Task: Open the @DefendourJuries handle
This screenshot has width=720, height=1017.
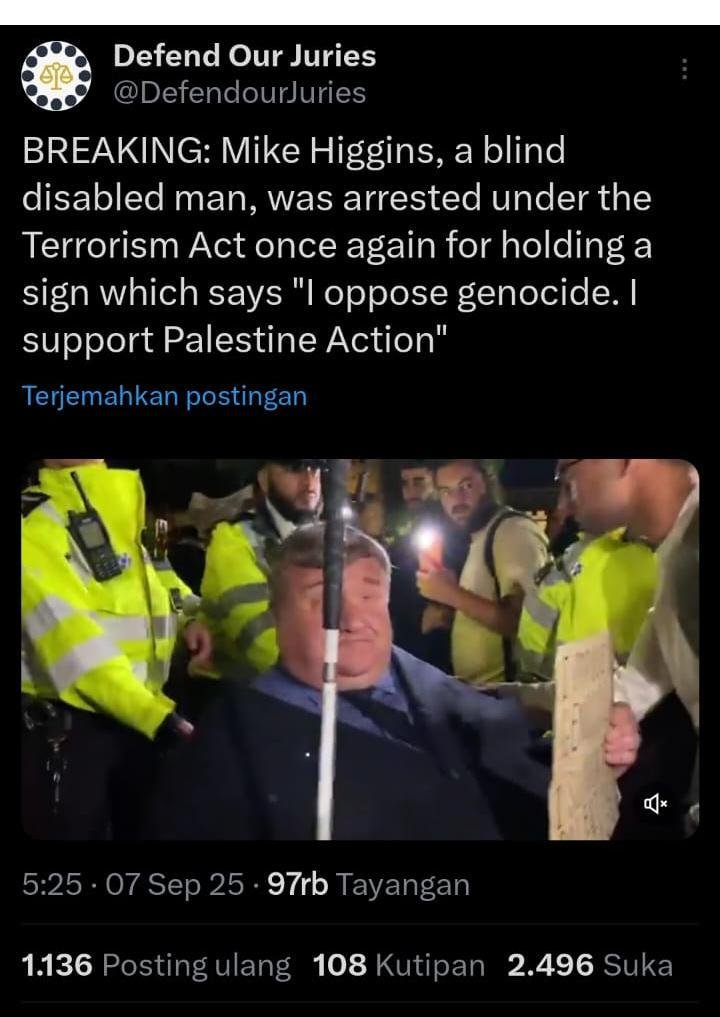Action: (239, 93)
